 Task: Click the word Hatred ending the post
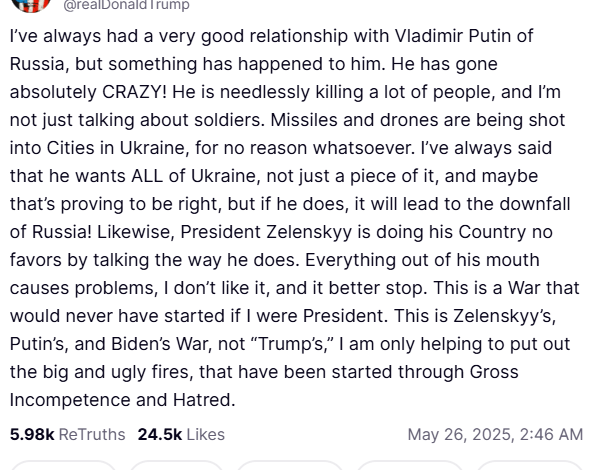[x=204, y=400]
